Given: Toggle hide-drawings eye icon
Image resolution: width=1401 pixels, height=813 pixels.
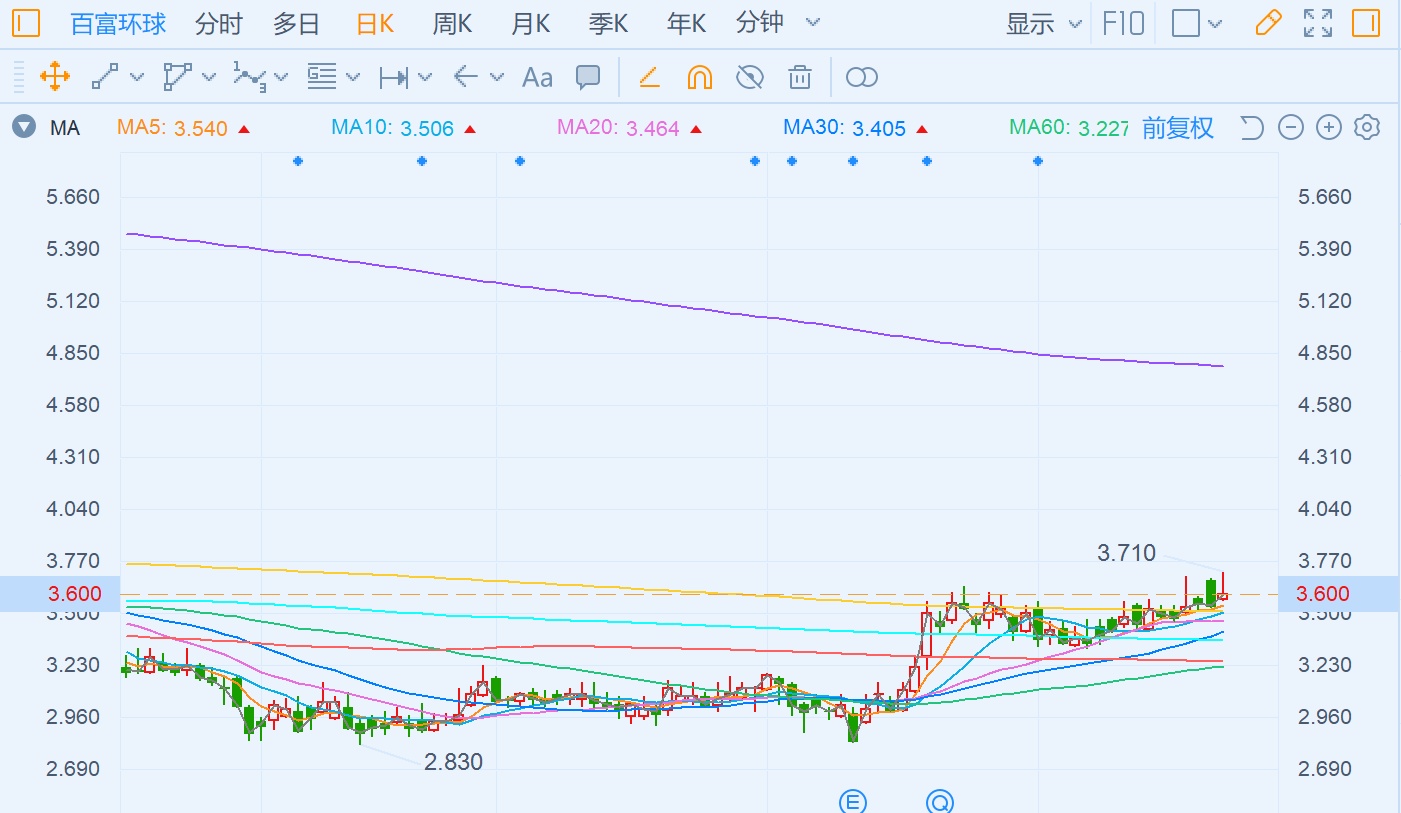Looking at the screenshot, I should click(749, 77).
